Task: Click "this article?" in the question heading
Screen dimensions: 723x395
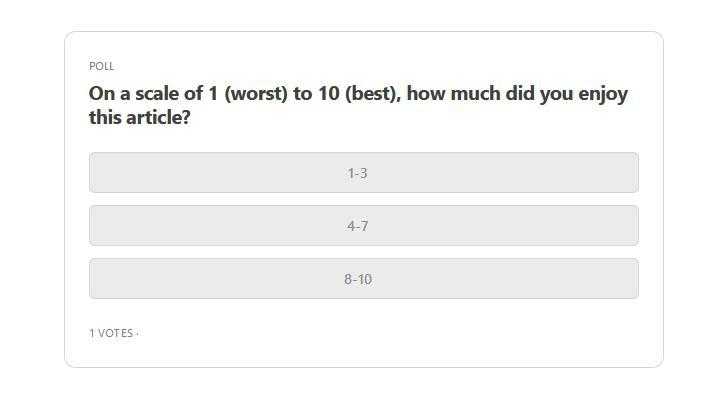Action: pyautogui.click(x=140, y=118)
